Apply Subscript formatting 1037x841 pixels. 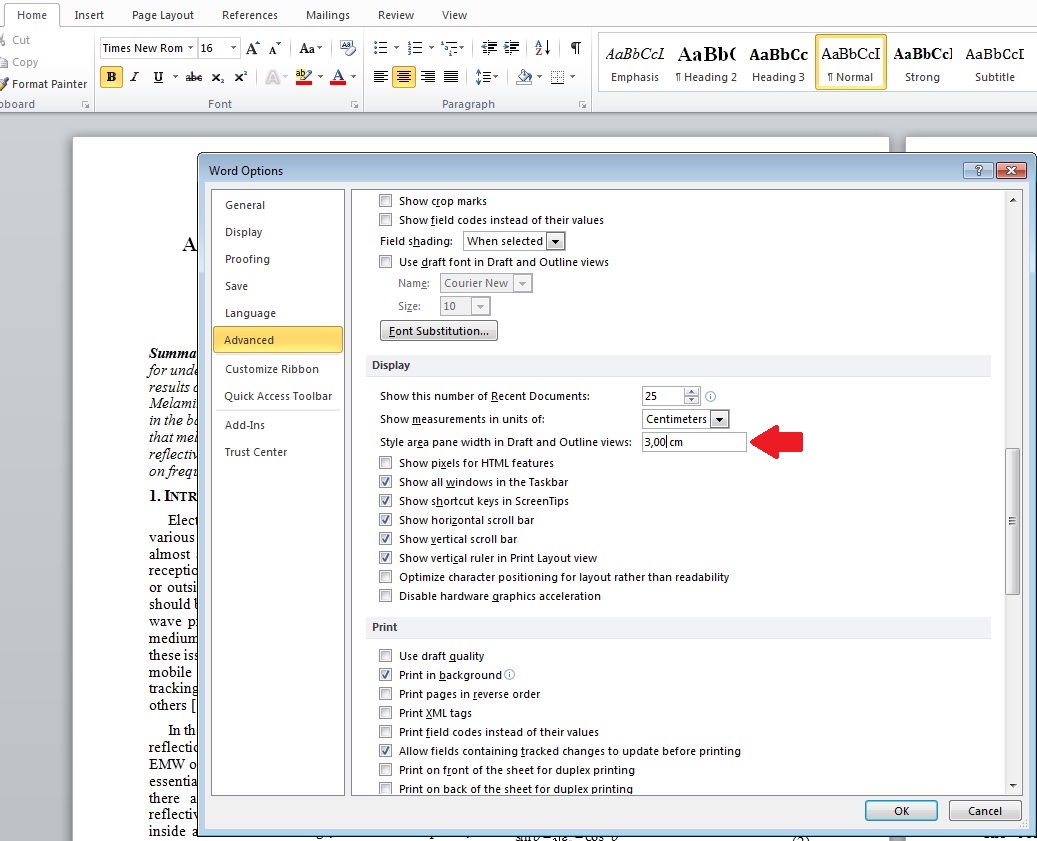coord(218,77)
